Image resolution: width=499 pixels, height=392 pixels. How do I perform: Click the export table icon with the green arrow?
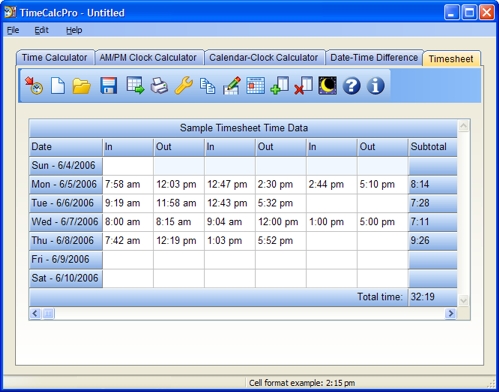coord(135,85)
